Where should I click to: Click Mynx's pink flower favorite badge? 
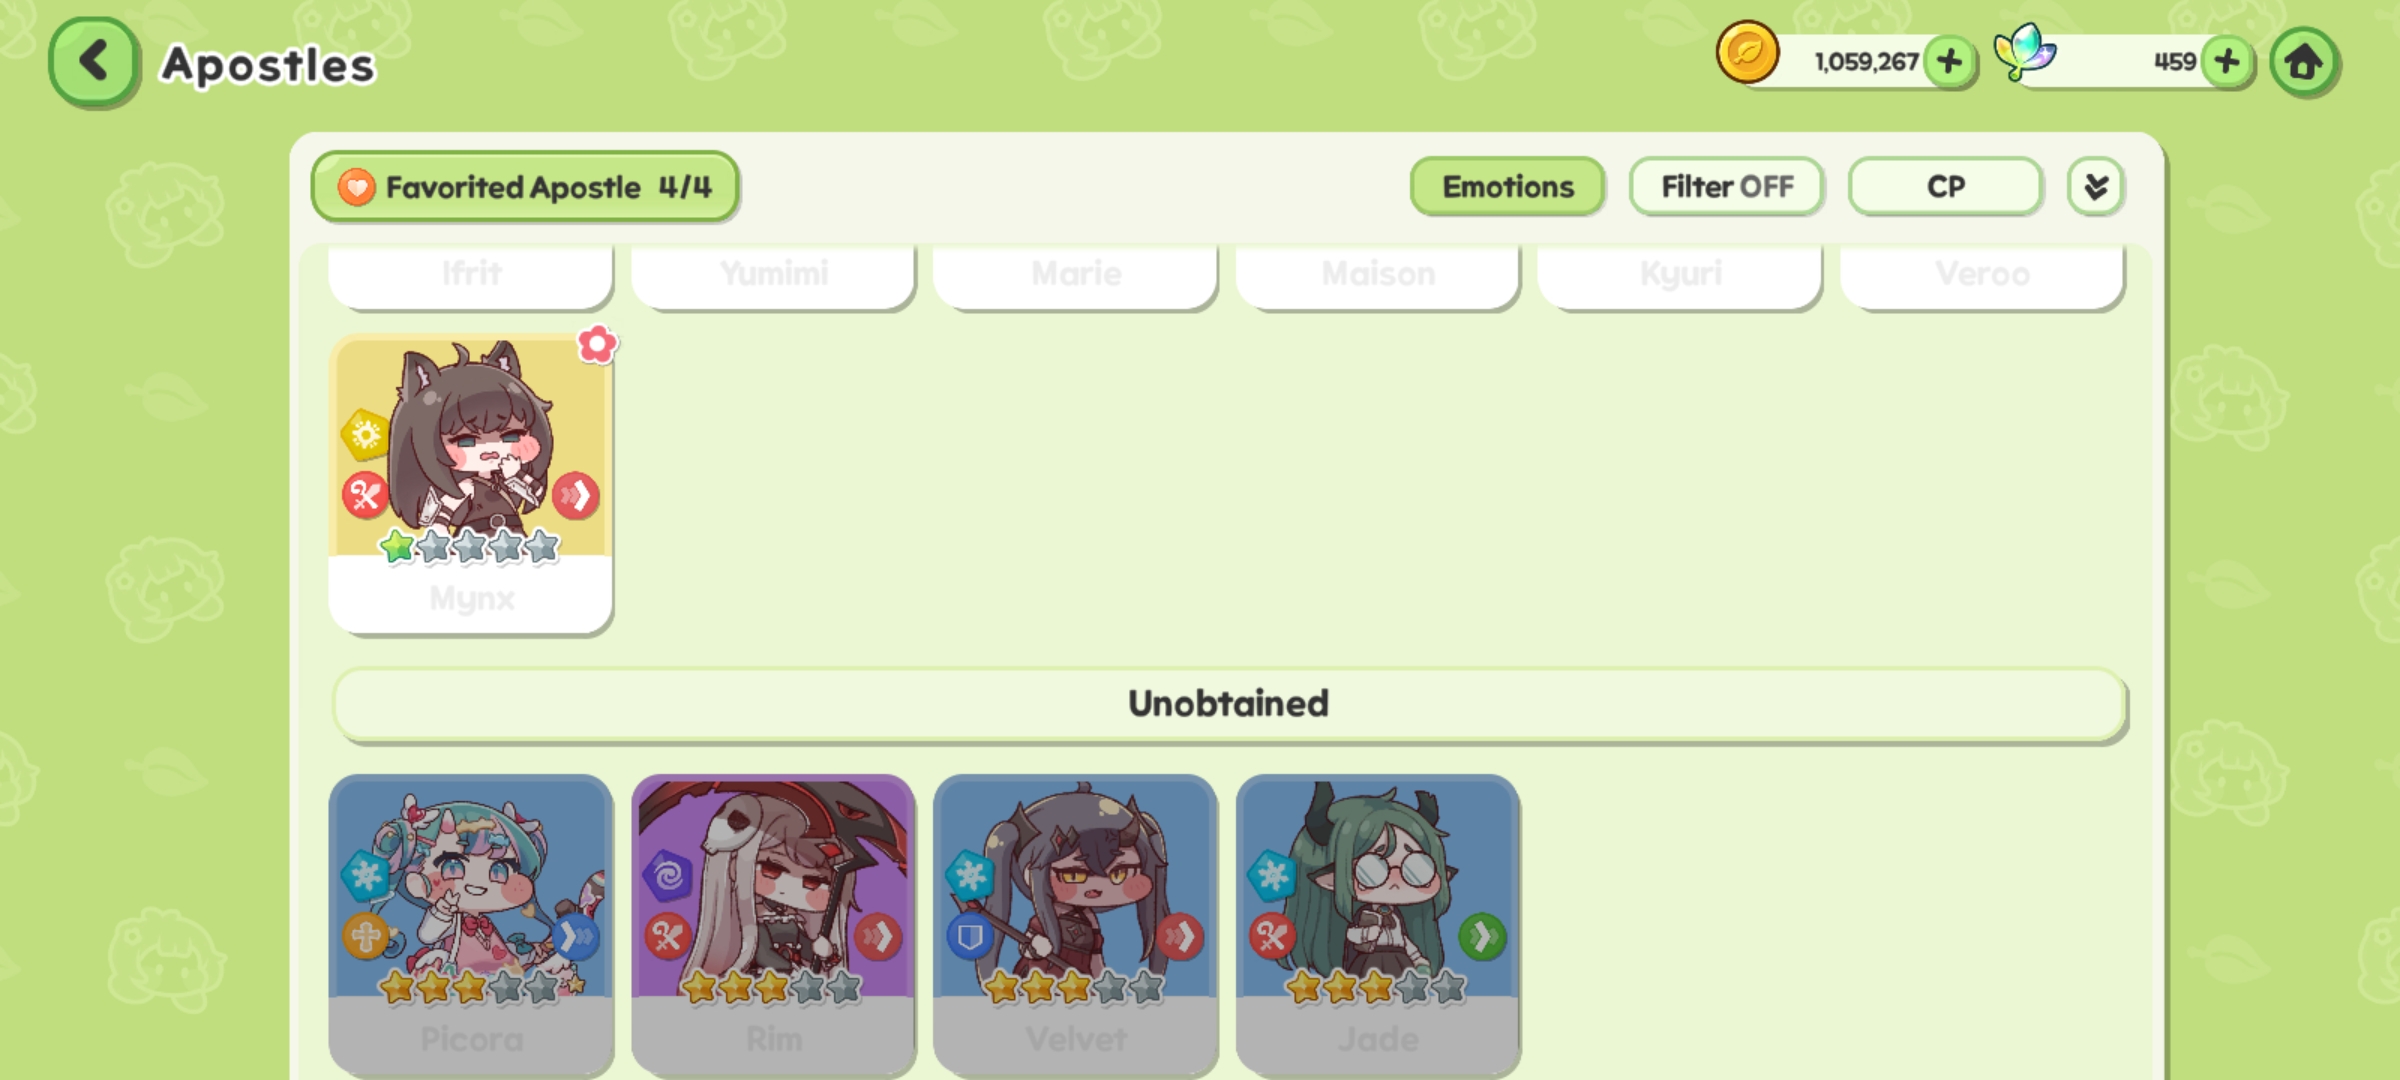[597, 344]
